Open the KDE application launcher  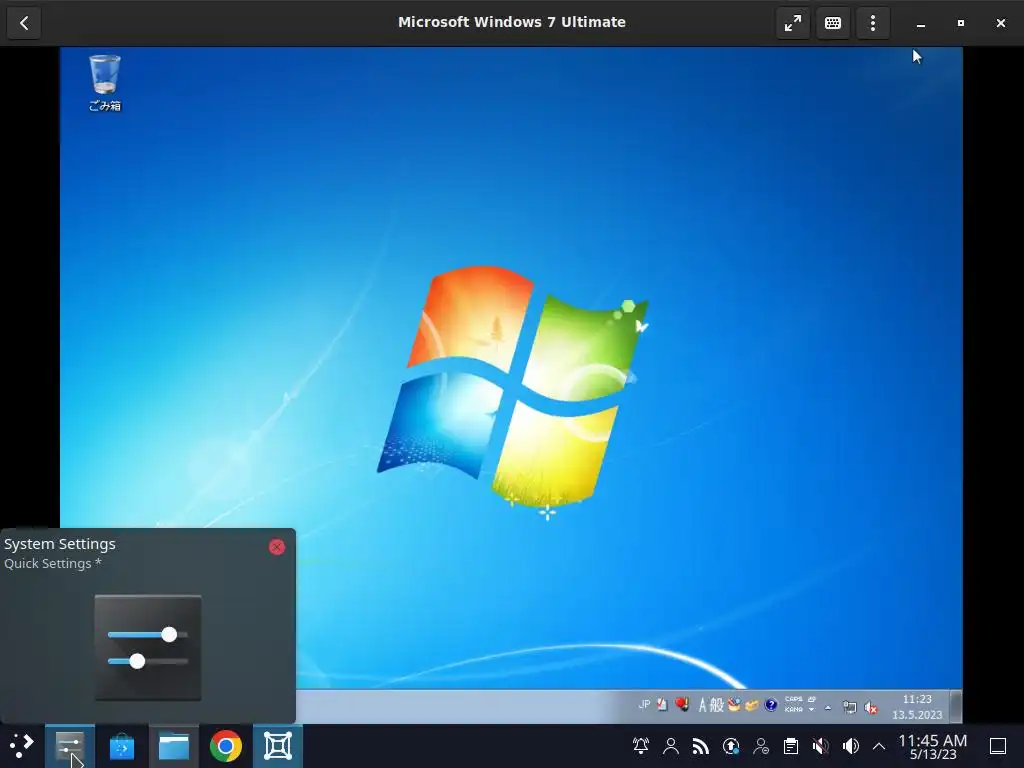[x=21, y=746]
